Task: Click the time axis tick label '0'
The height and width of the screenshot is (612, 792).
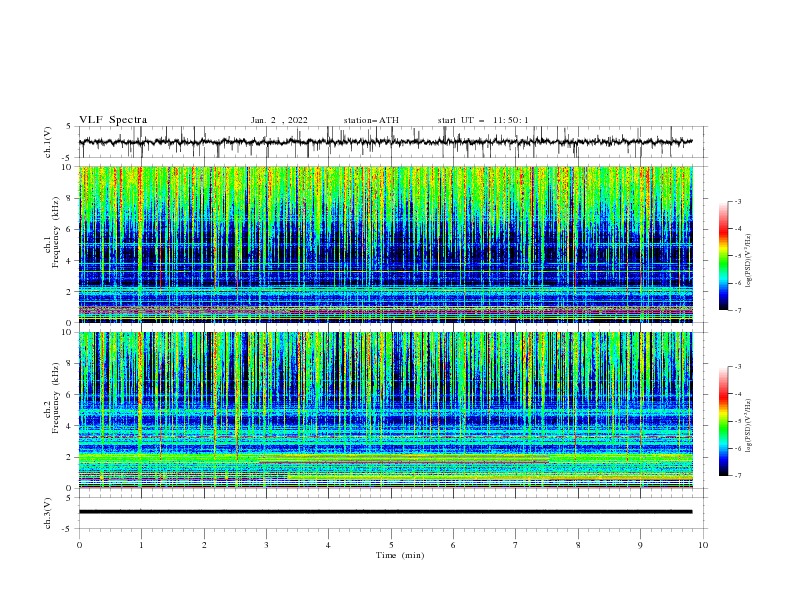Action: click(x=79, y=545)
